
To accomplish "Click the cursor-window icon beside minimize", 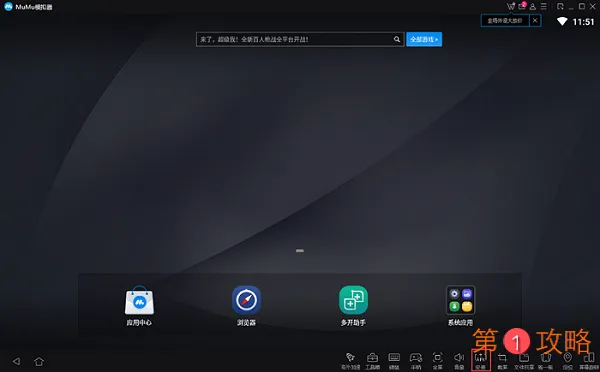I will (560, 7).
